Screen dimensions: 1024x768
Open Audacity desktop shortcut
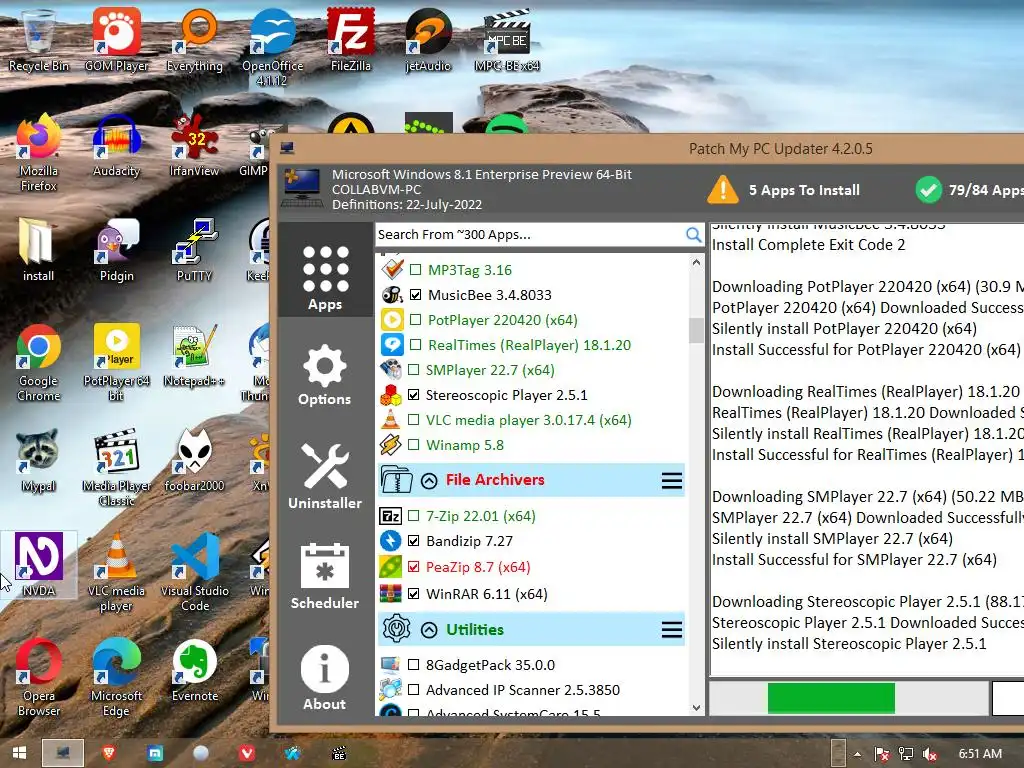tap(116, 145)
